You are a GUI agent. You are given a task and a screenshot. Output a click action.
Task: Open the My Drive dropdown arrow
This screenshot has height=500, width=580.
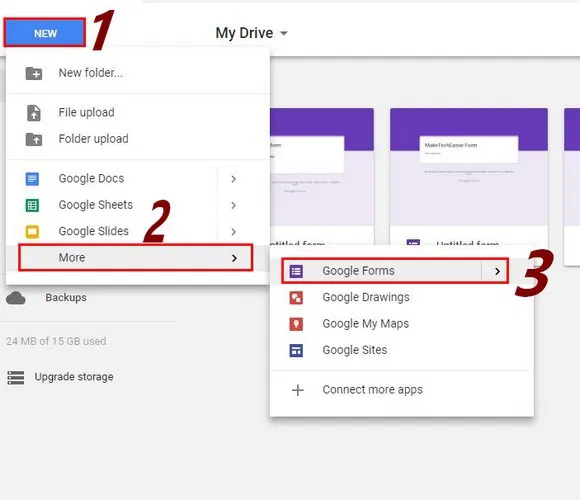(284, 33)
